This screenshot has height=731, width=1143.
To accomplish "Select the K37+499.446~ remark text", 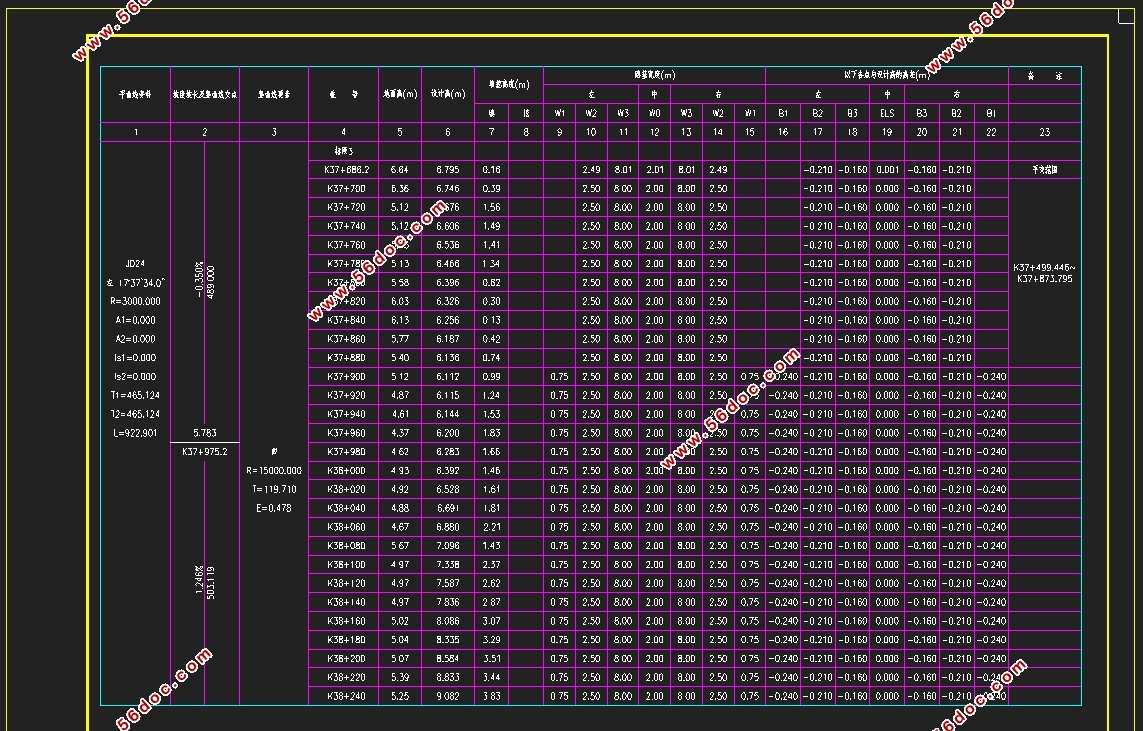I will 1044,267.
